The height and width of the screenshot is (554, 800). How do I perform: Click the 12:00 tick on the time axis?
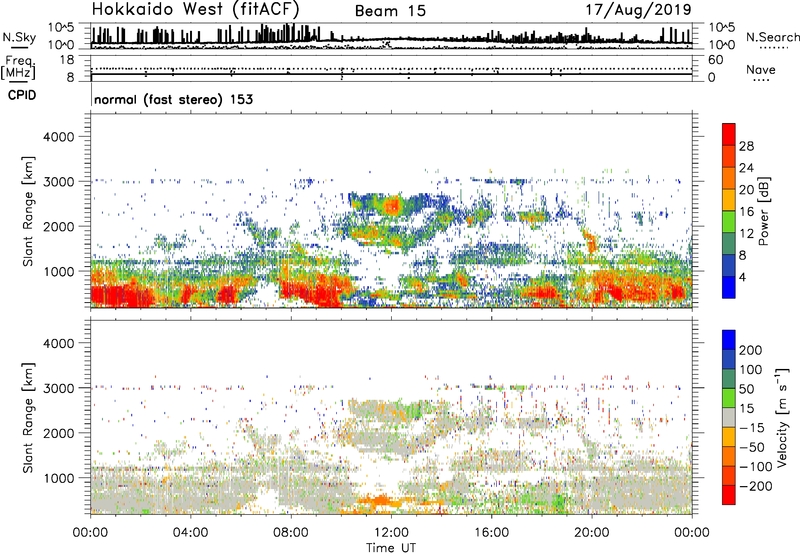(x=391, y=532)
